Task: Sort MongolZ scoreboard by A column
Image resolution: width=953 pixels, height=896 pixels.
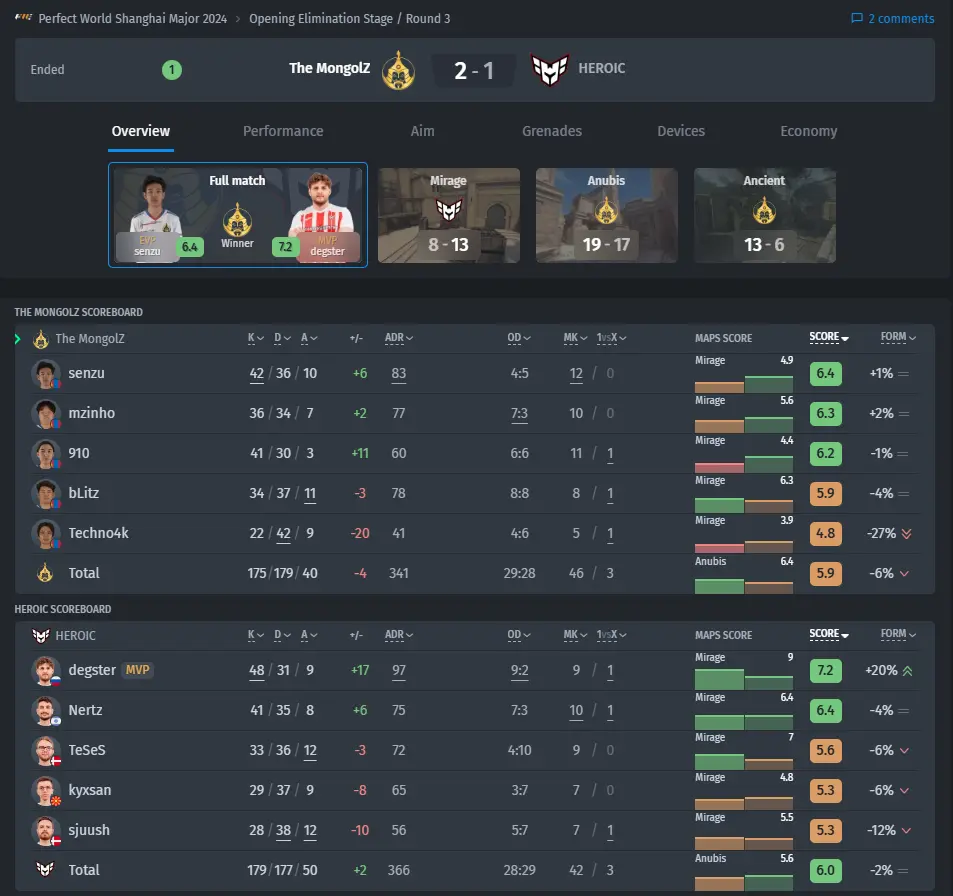Action: pos(309,338)
